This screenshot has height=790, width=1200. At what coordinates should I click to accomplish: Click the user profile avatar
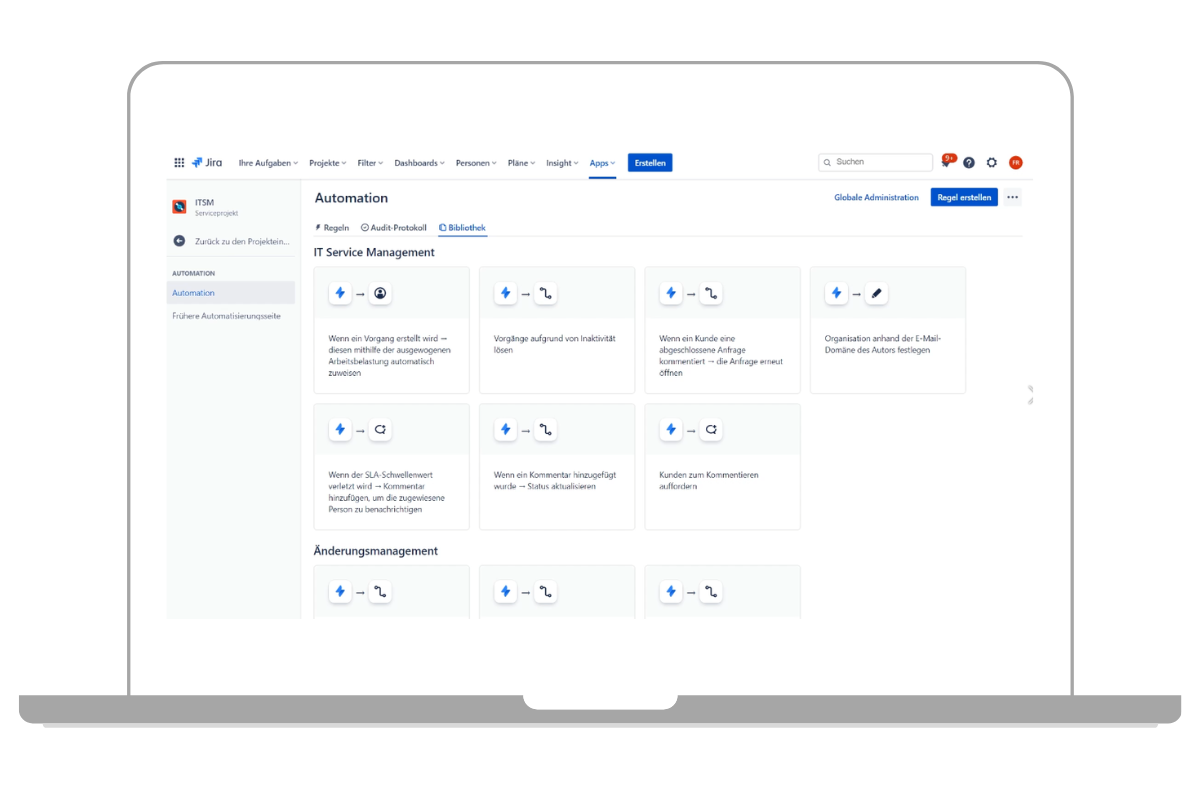pyautogui.click(x=1015, y=163)
